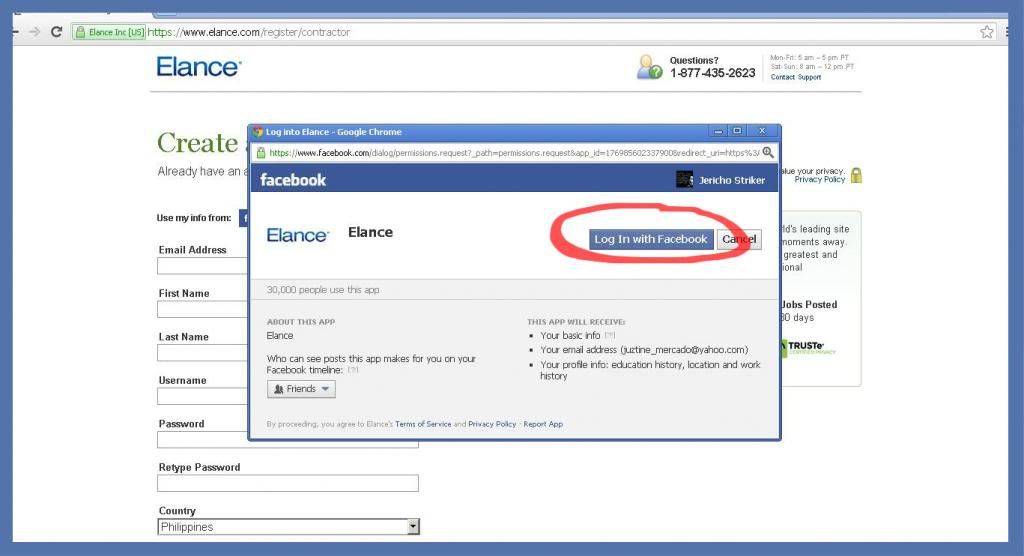
Task: Click the popup address bar zoom magnifier icon
Action: click(768, 152)
